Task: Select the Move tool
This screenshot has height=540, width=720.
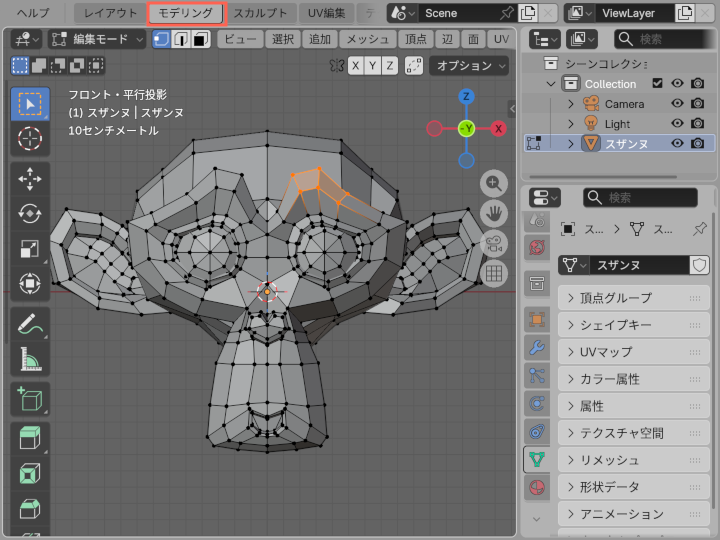Action: coord(30,179)
